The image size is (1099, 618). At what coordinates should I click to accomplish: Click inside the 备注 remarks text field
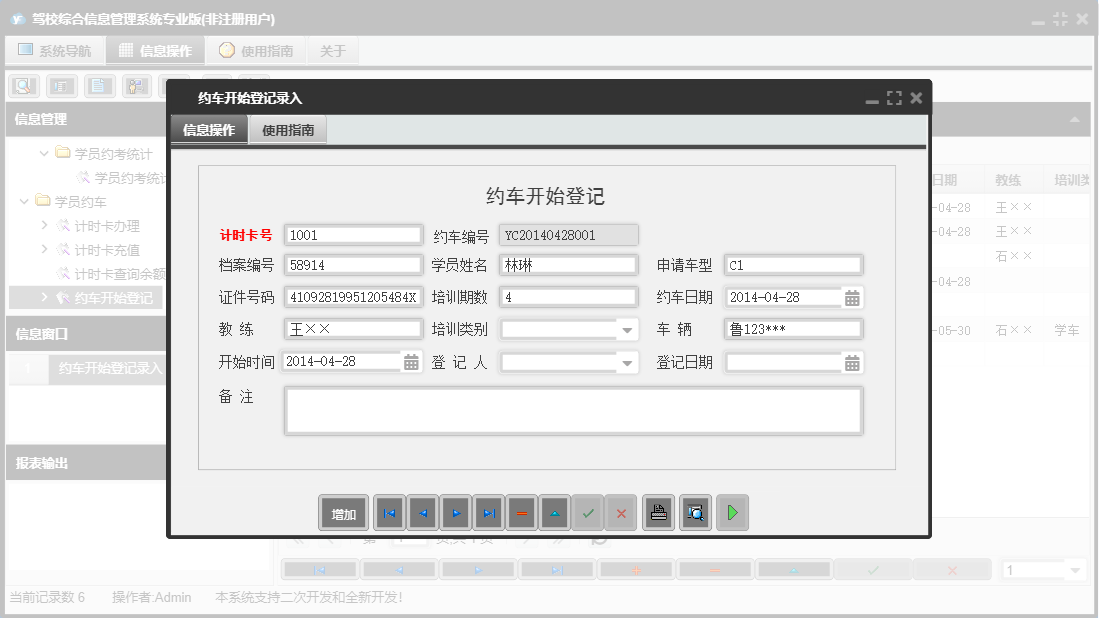573,410
